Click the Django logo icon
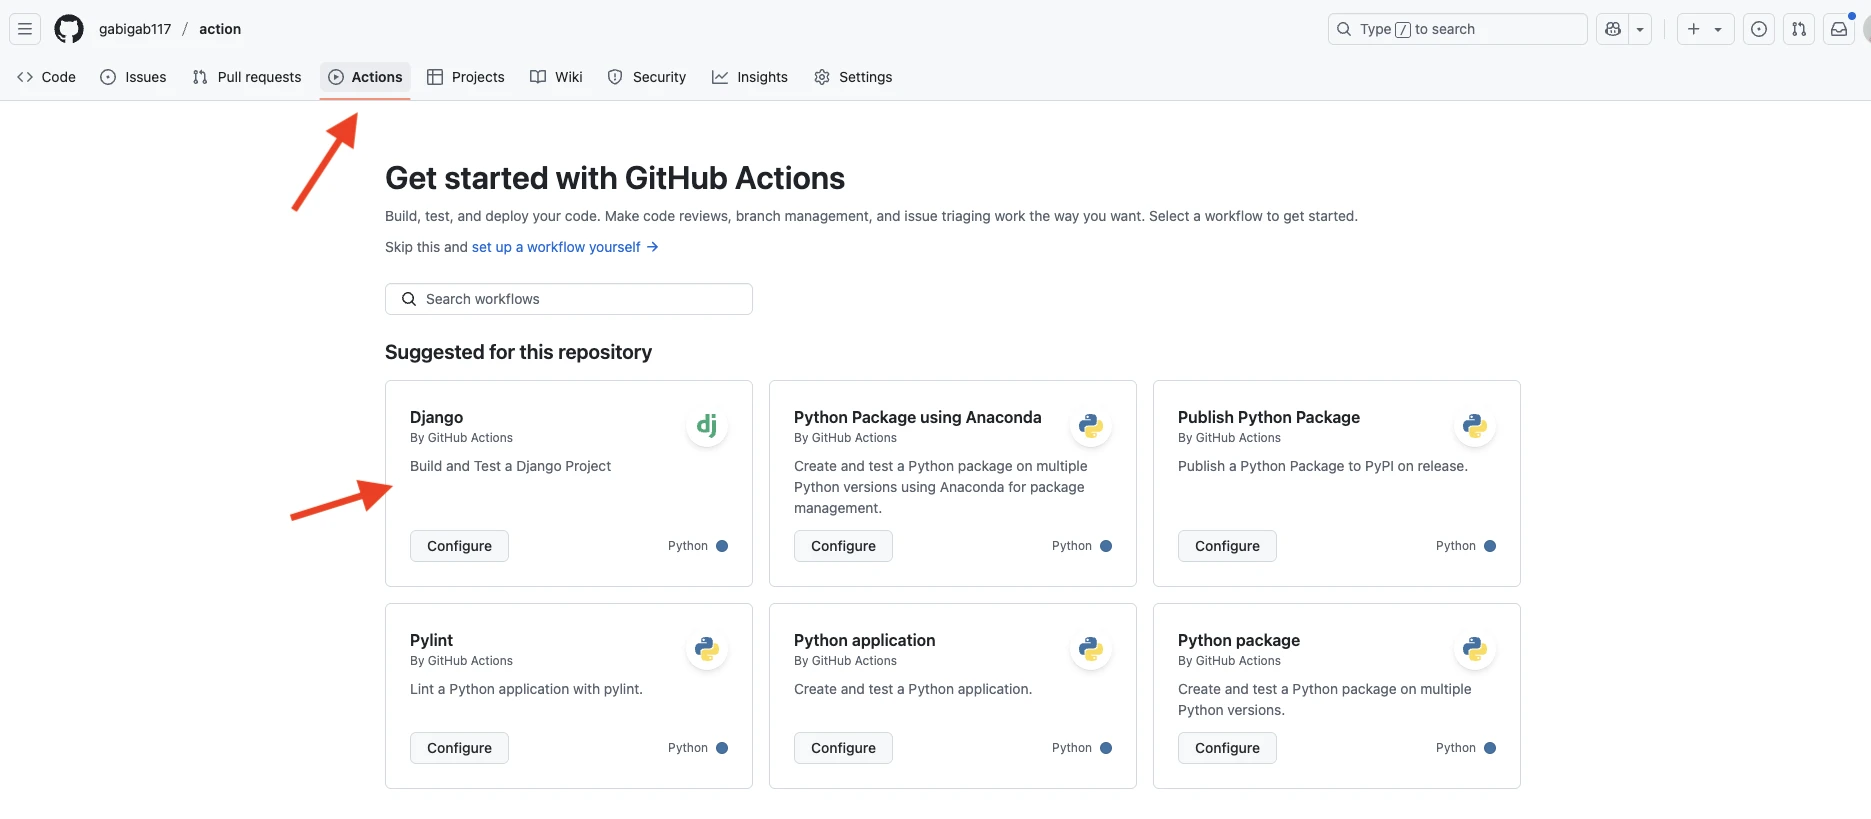 coord(706,426)
